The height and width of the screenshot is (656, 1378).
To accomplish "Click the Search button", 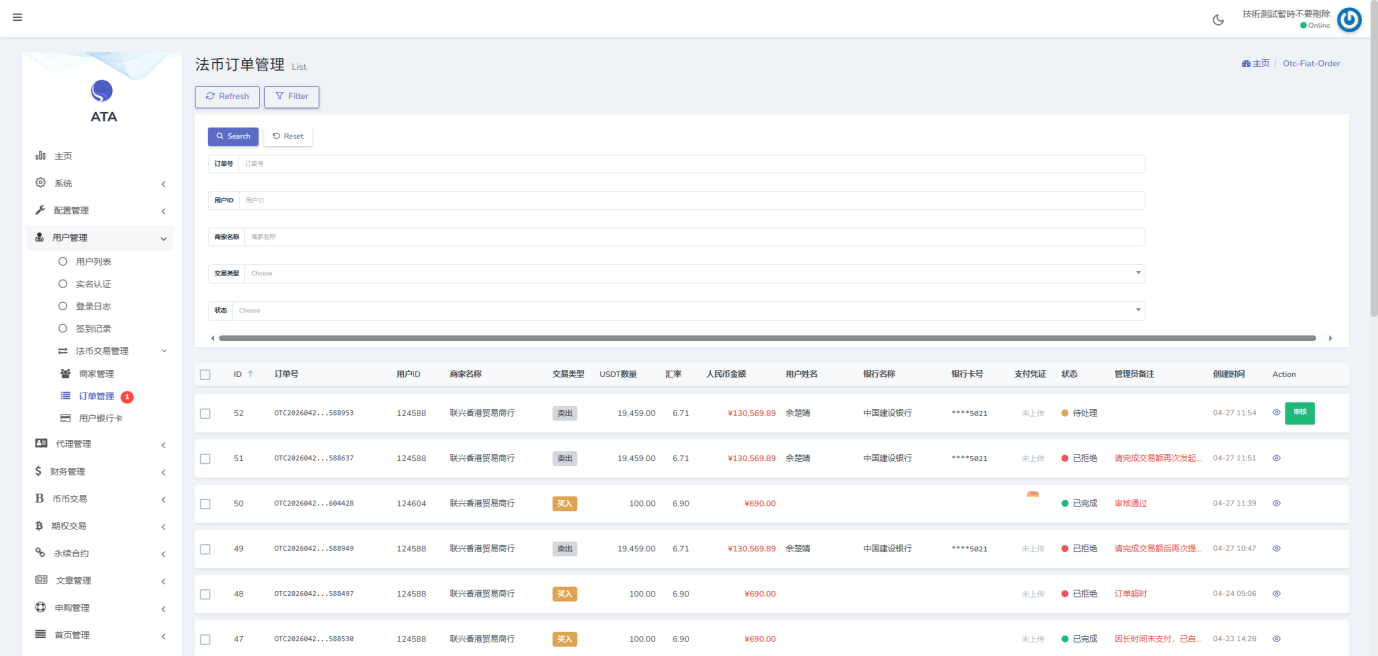I will (232, 136).
